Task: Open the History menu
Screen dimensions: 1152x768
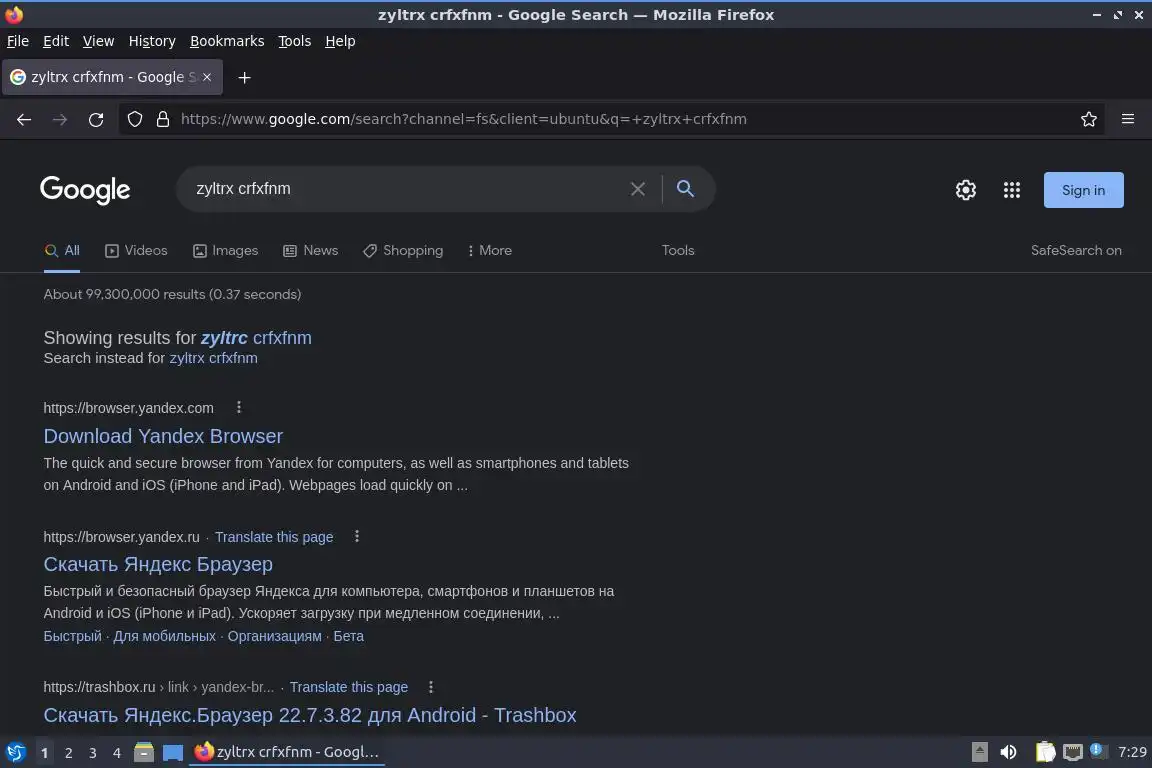Action: (x=152, y=41)
